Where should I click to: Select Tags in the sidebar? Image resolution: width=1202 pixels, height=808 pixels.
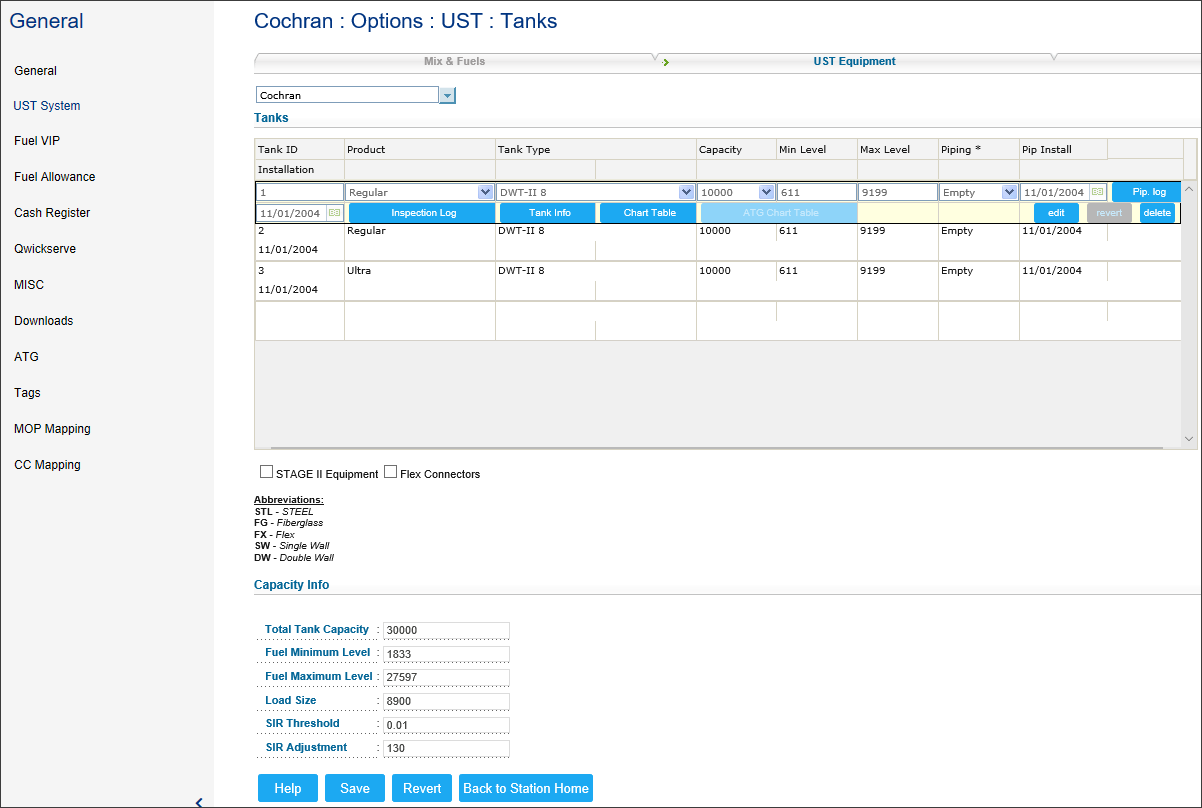pyautogui.click(x=28, y=393)
